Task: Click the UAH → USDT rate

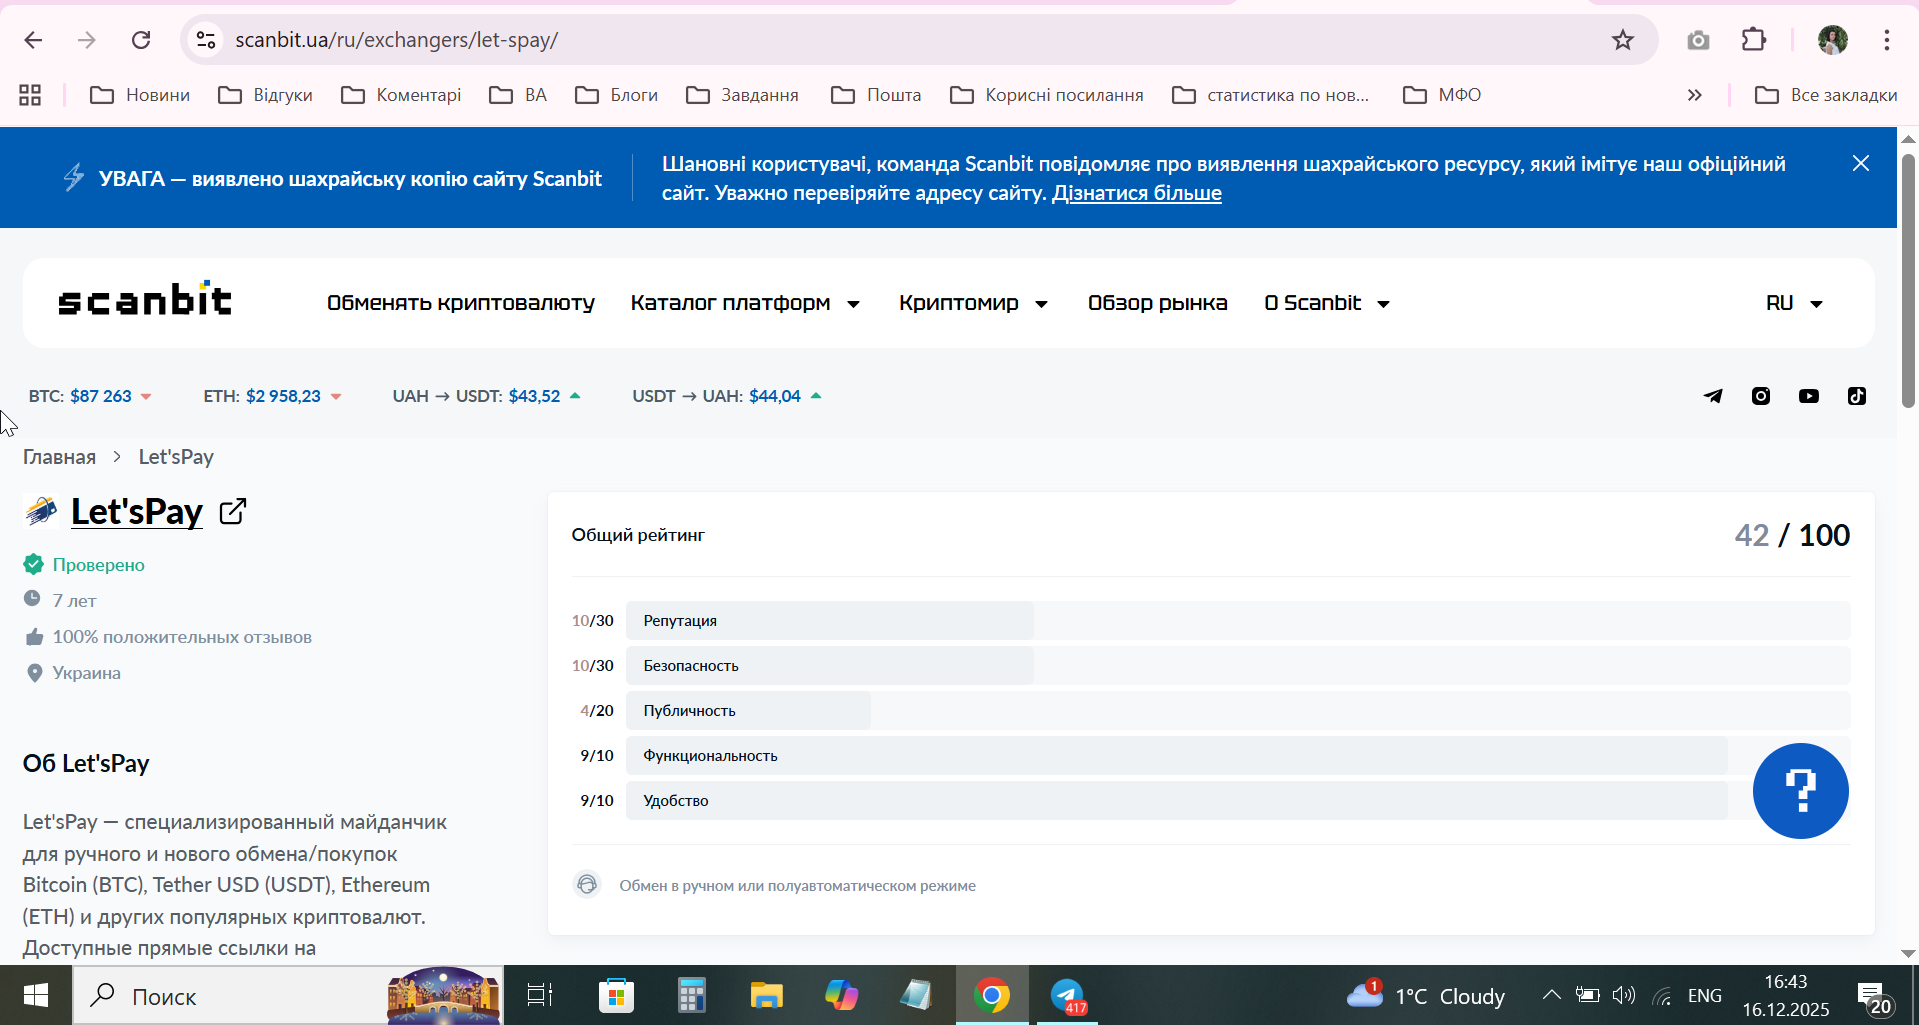Action: (487, 396)
